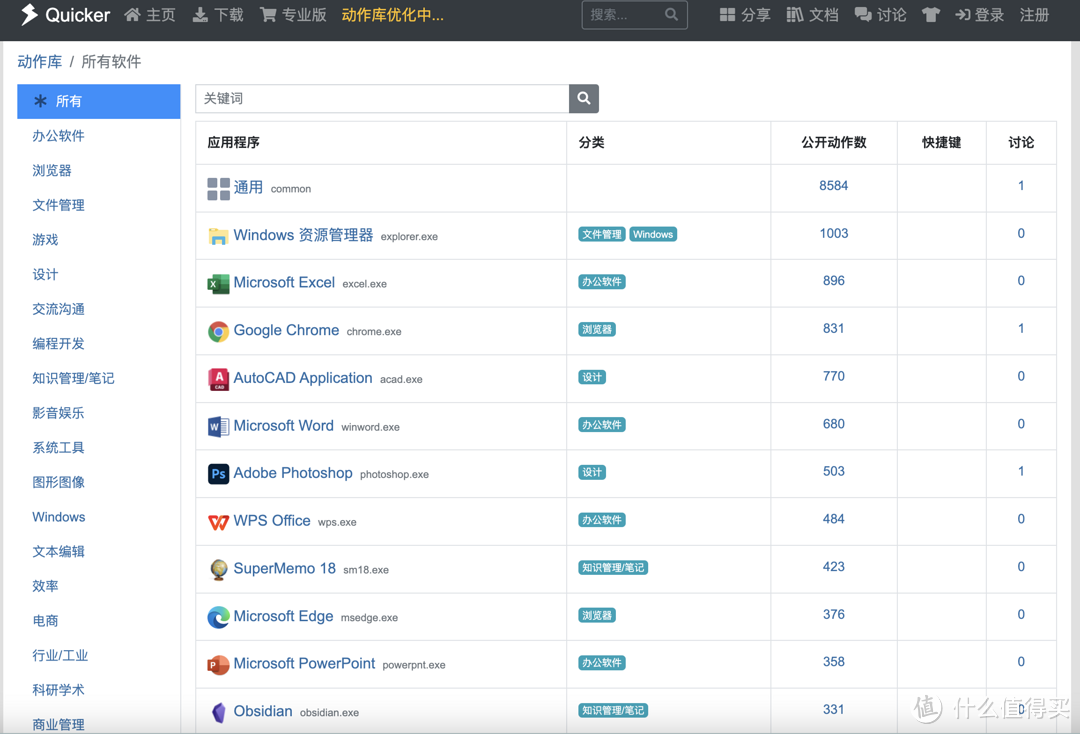Select 知识管理/笔记 in the sidebar
The height and width of the screenshot is (734, 1080).
(73, 378)
